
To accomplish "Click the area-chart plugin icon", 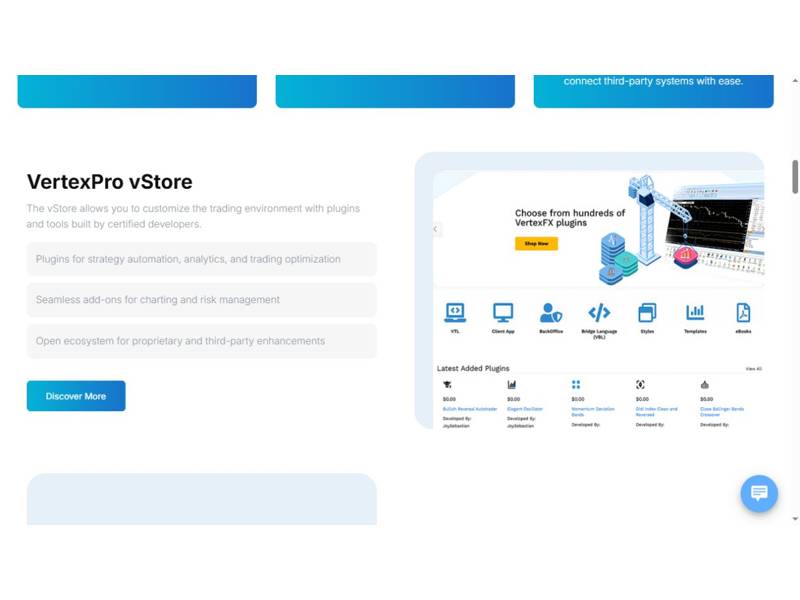I will click(x=512, y=385).
